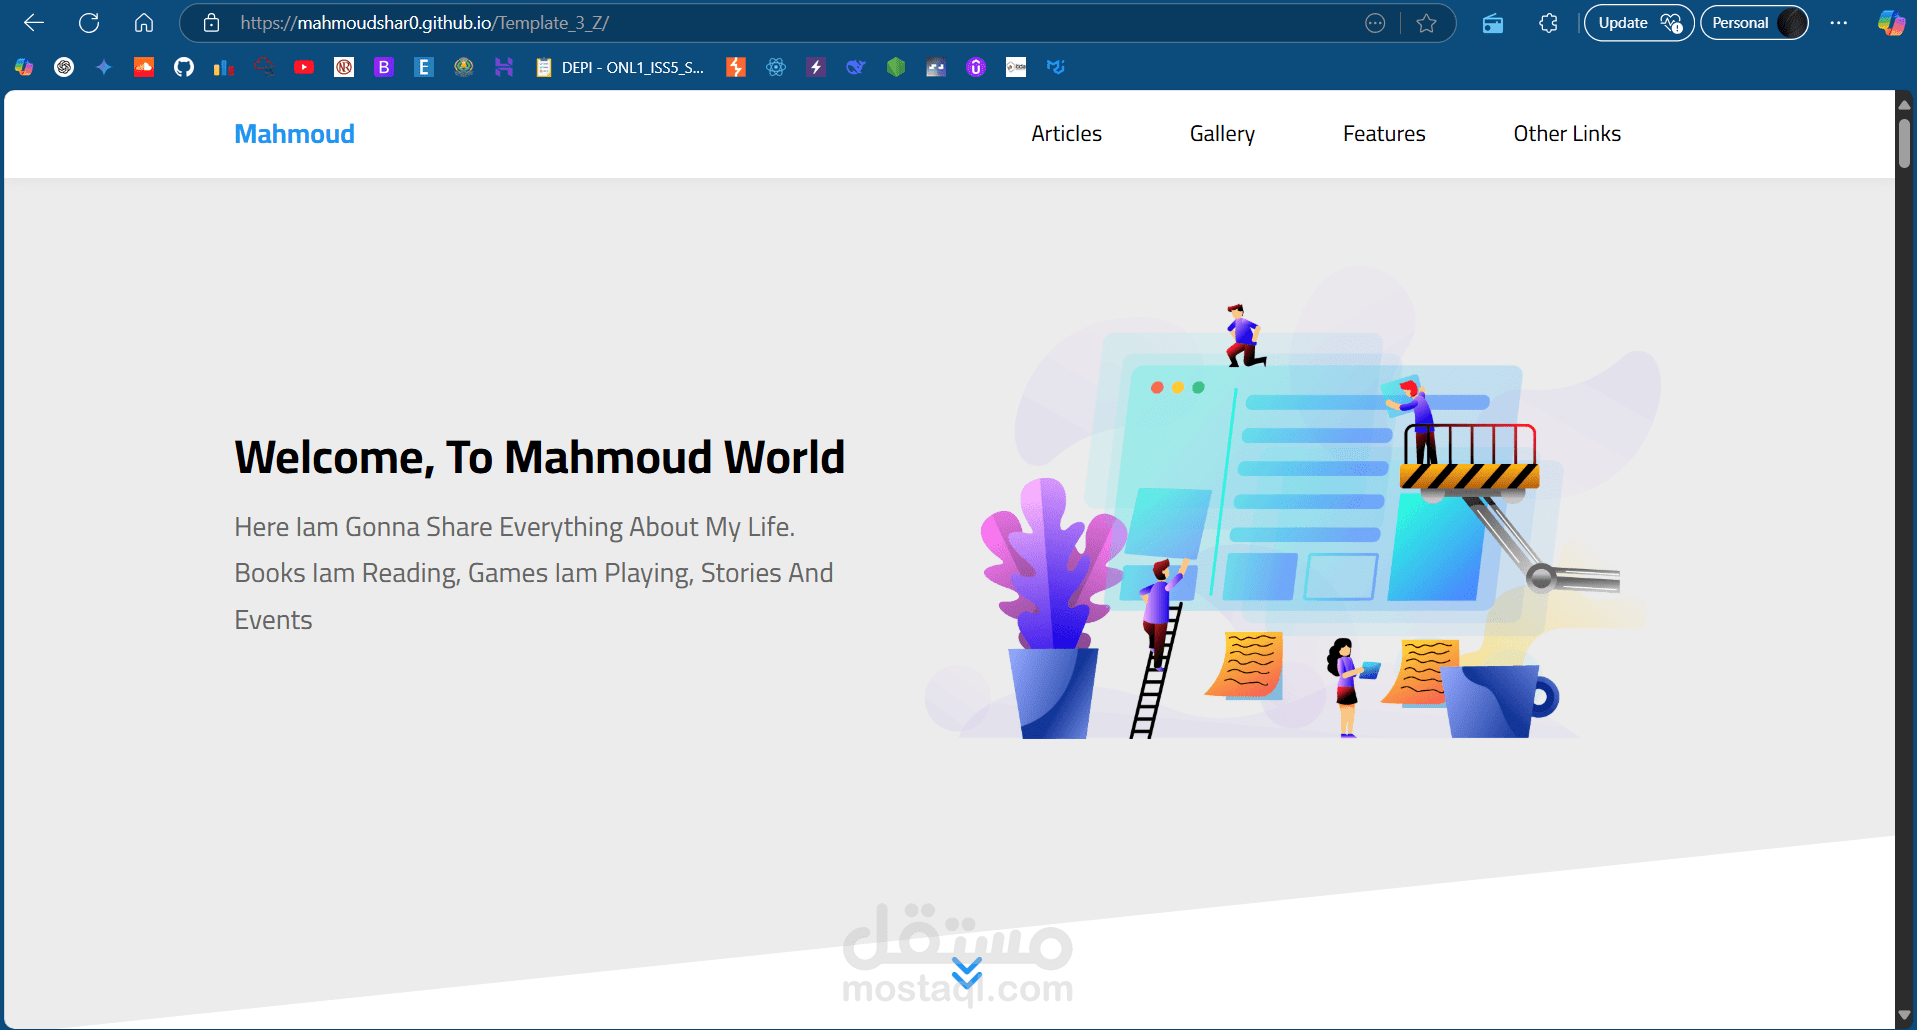This screenshot has height=1030, width=1917.
Task: Open the MUI logo bookmark
Action: (x=1056, y=67)
